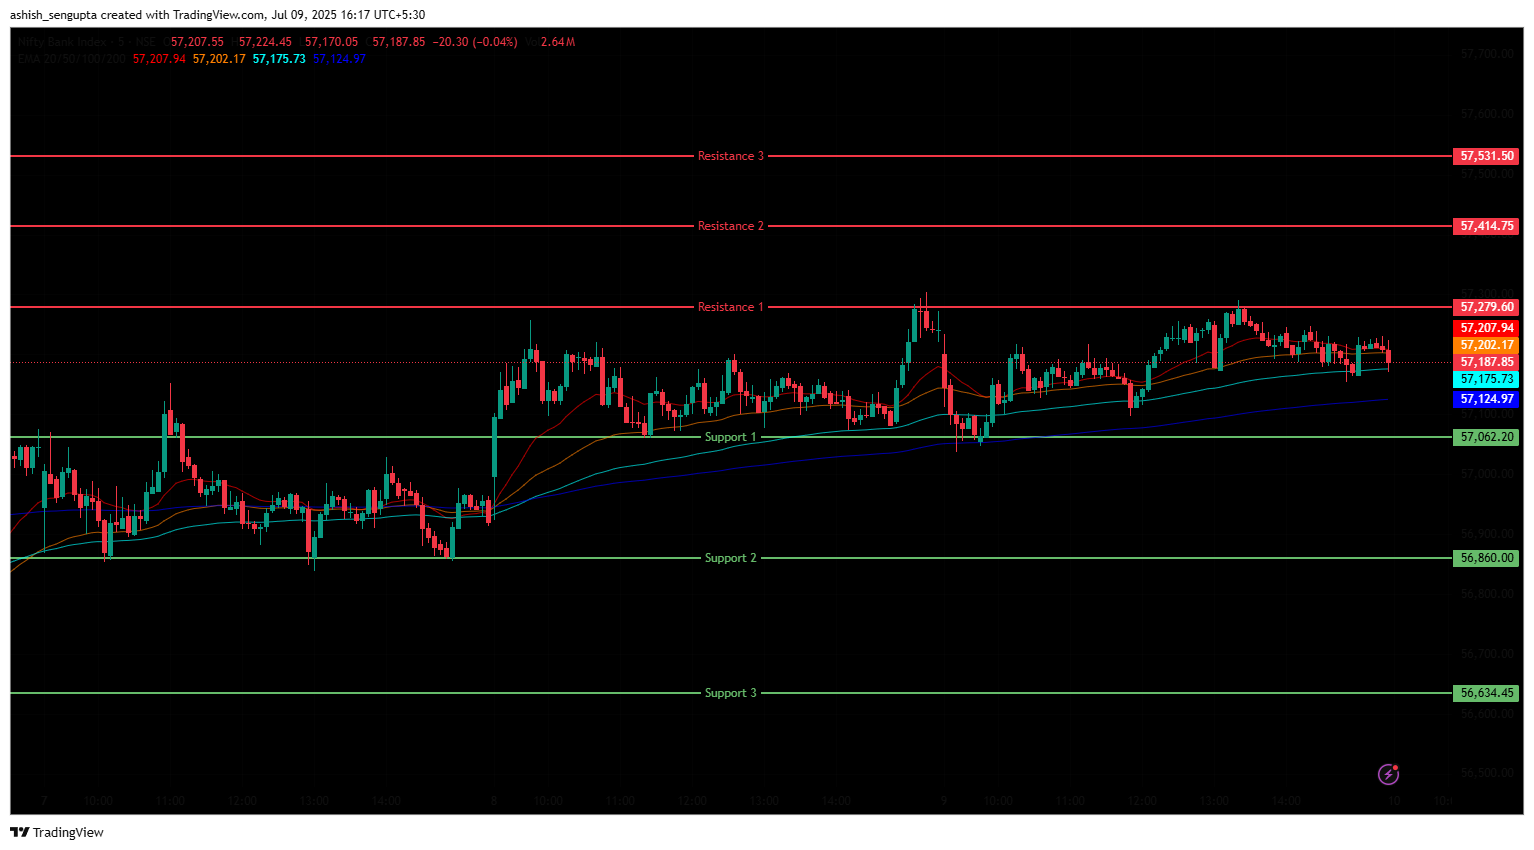Viewport: 1534px width, 850px height.
Task: Select the Resistance 1 line label
Action: tap(731, 307)
